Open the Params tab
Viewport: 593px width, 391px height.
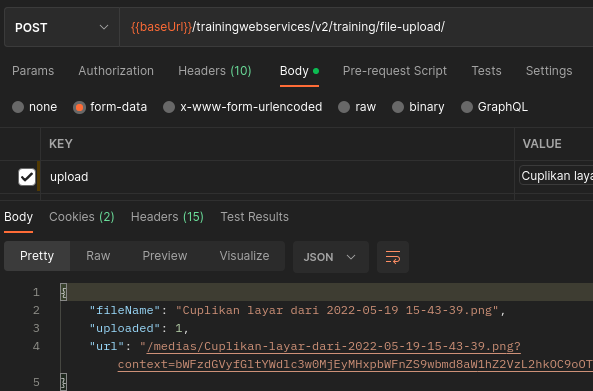click(33, 71)
